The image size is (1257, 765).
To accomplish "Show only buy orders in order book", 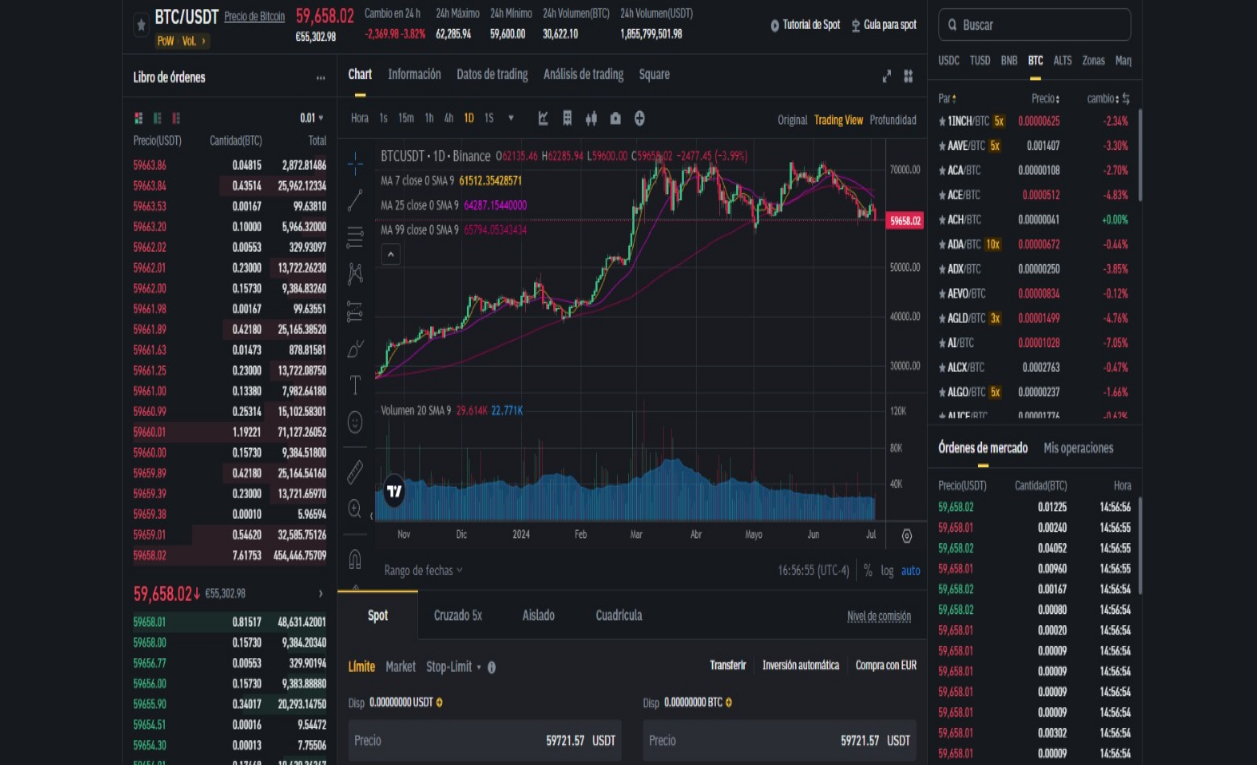I will click(x=155, y=118).
